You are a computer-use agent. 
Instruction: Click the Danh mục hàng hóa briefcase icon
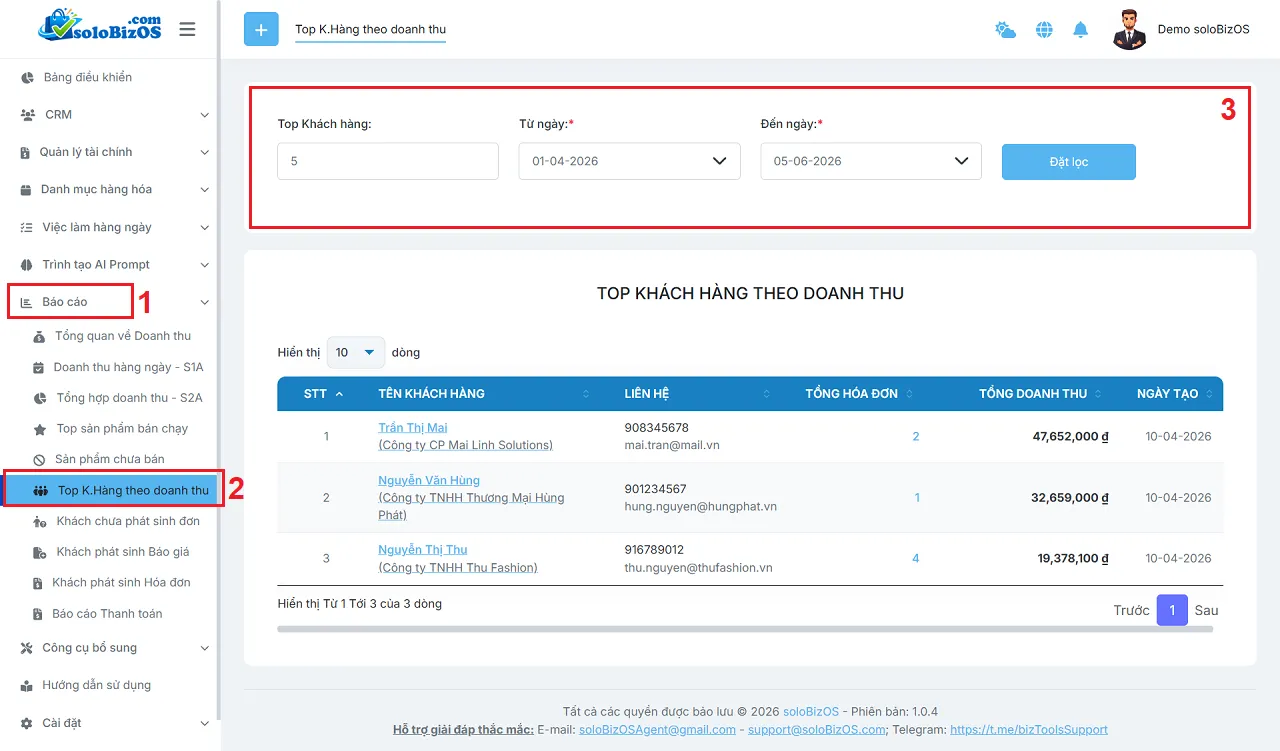[27, 190]
